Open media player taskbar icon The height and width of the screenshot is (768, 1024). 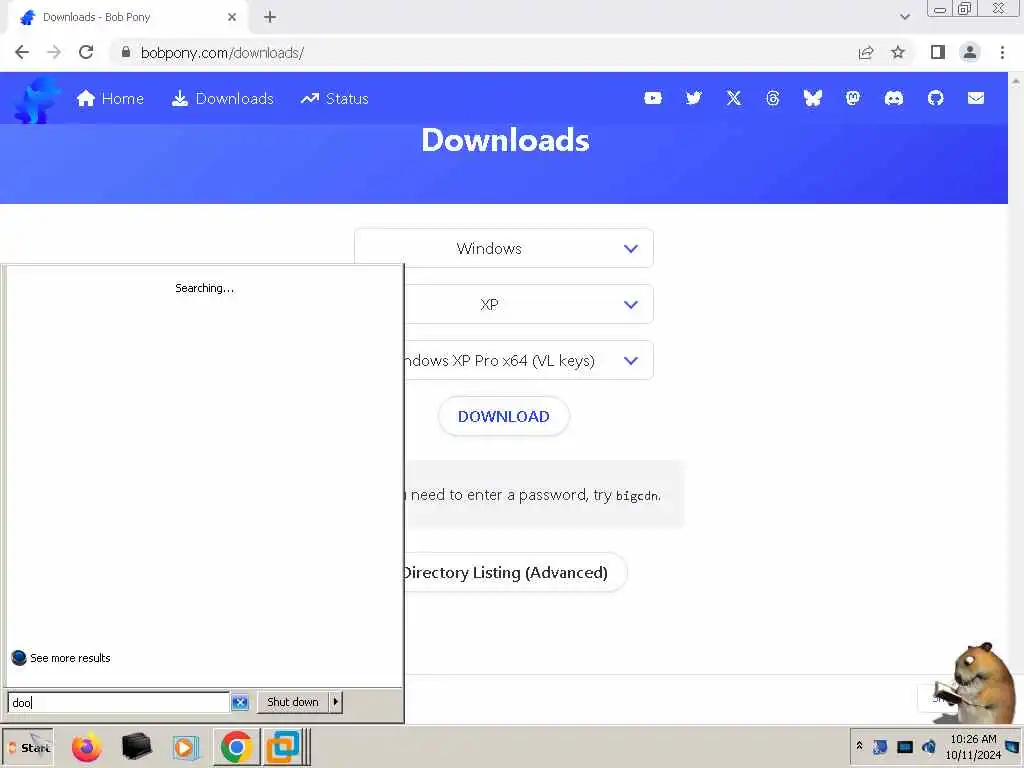(185, 747)
